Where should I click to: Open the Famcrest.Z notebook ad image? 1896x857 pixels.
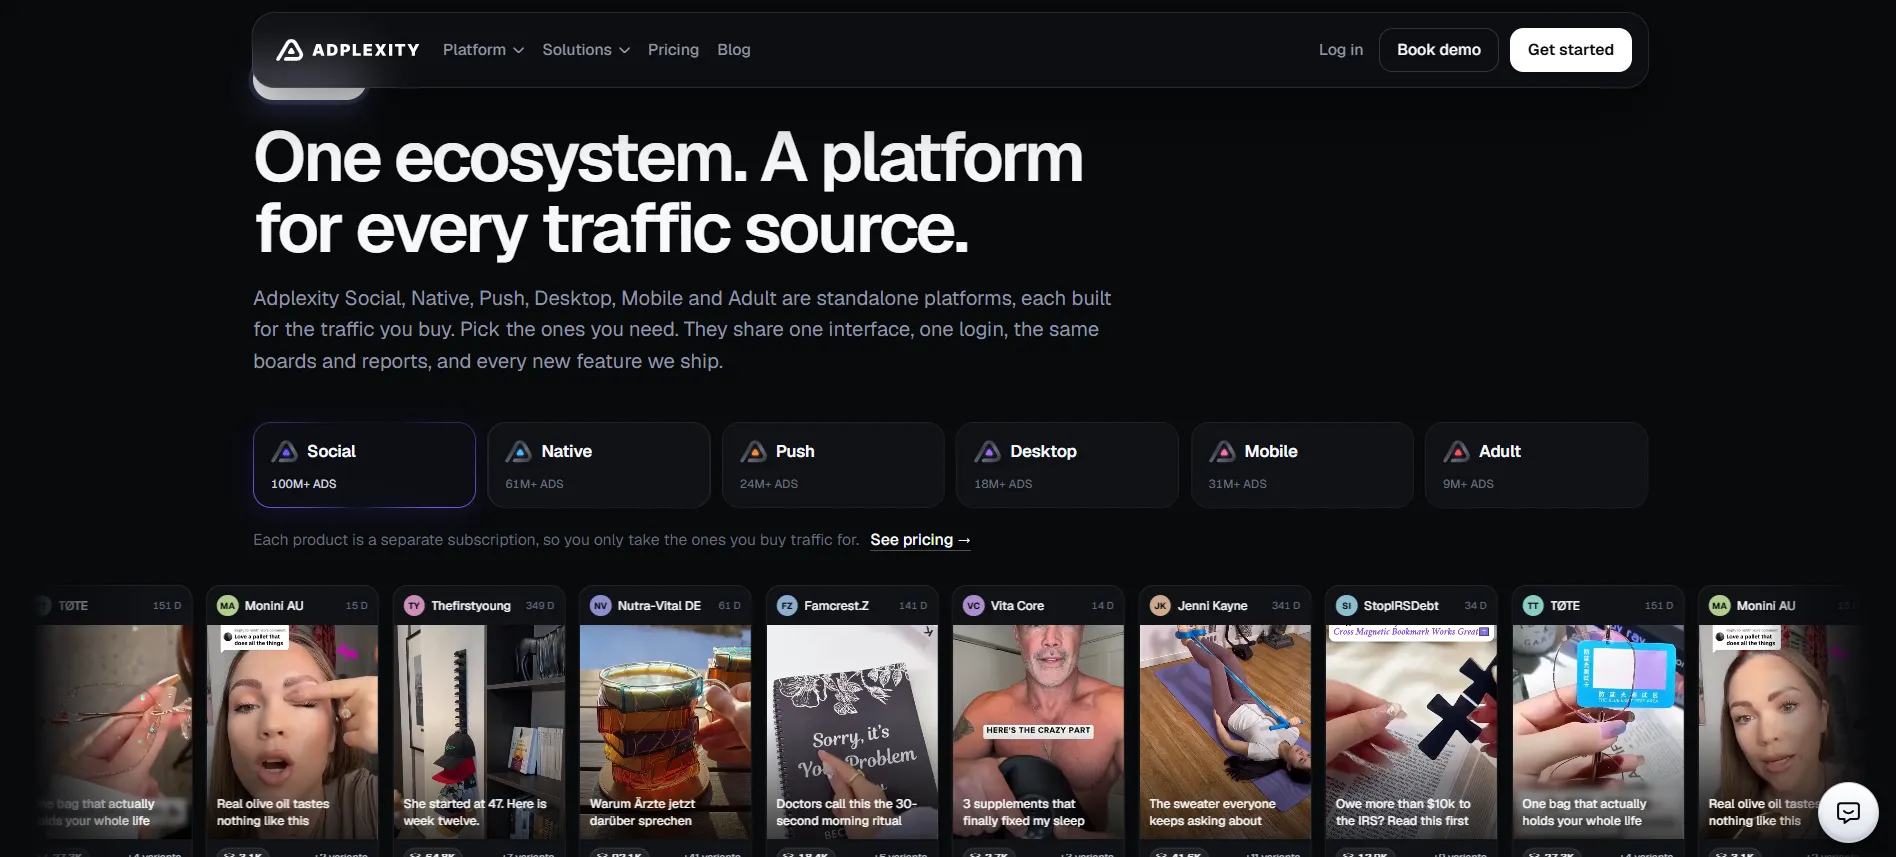click(x=852, y=732)
